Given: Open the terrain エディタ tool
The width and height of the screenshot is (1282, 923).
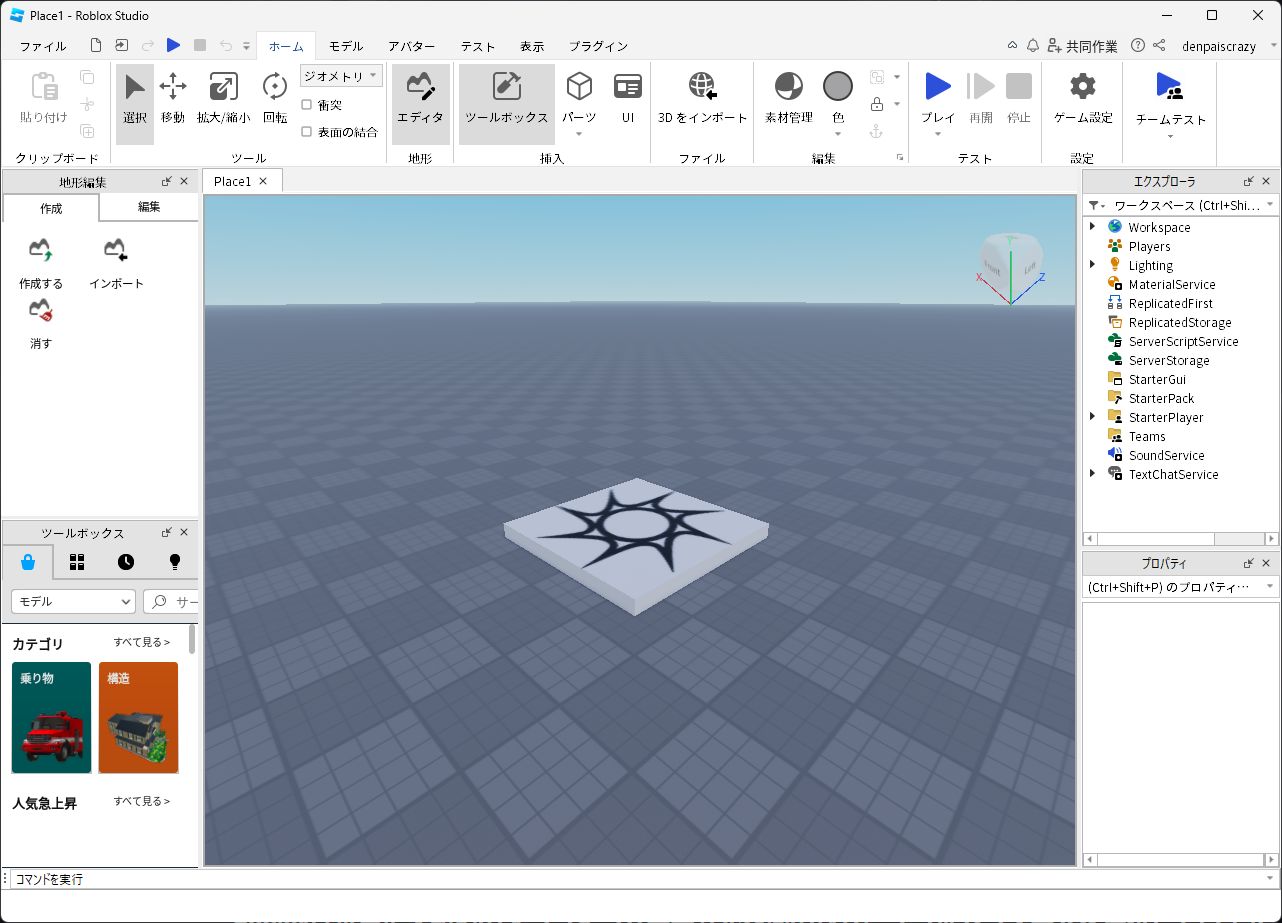Looking at the screenshot, I should 420,99.
